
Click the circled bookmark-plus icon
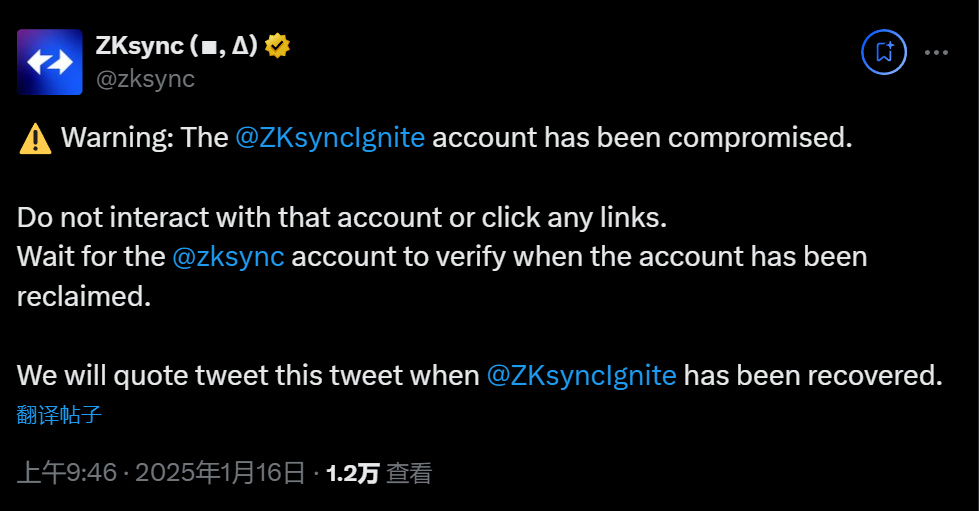click(883, 52)
